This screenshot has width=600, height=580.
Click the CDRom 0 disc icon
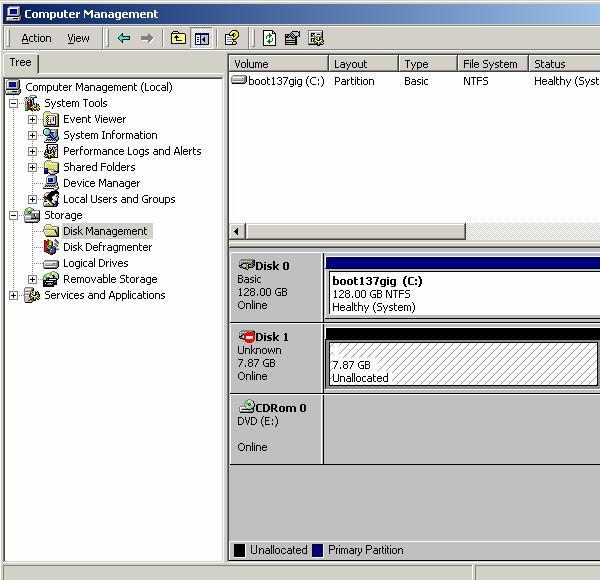click(247, 407)
